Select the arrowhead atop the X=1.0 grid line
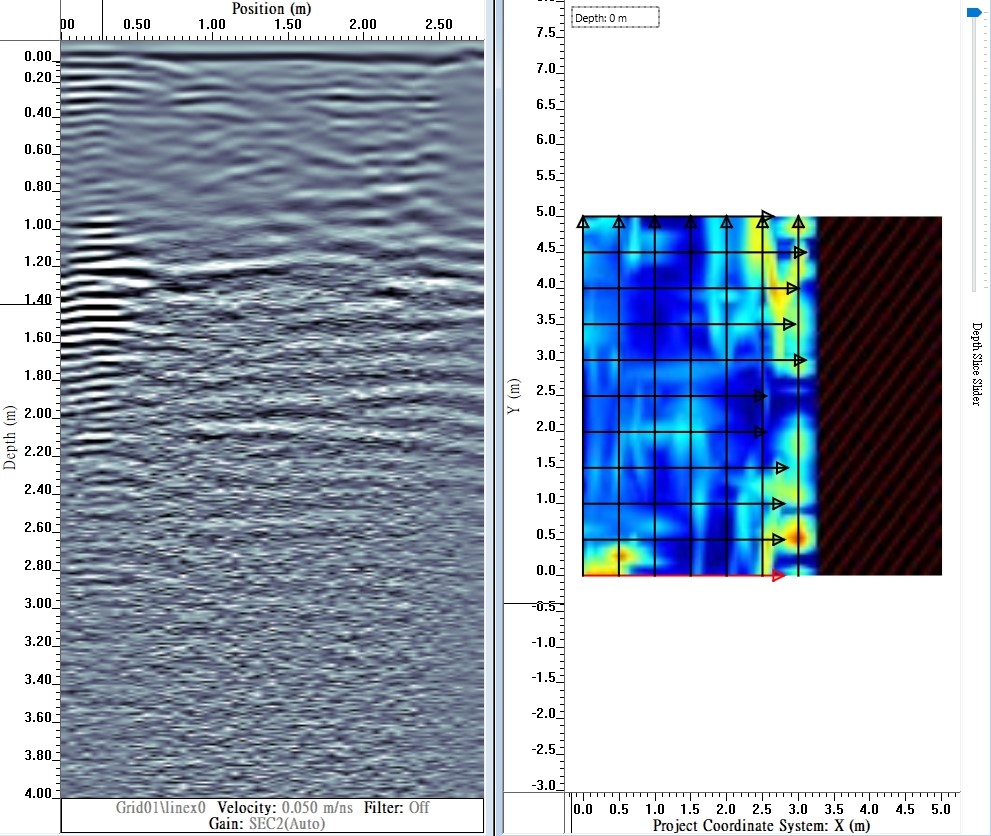Image resolution: width=991 pixels, height=836 pixels. coord(655,222)
